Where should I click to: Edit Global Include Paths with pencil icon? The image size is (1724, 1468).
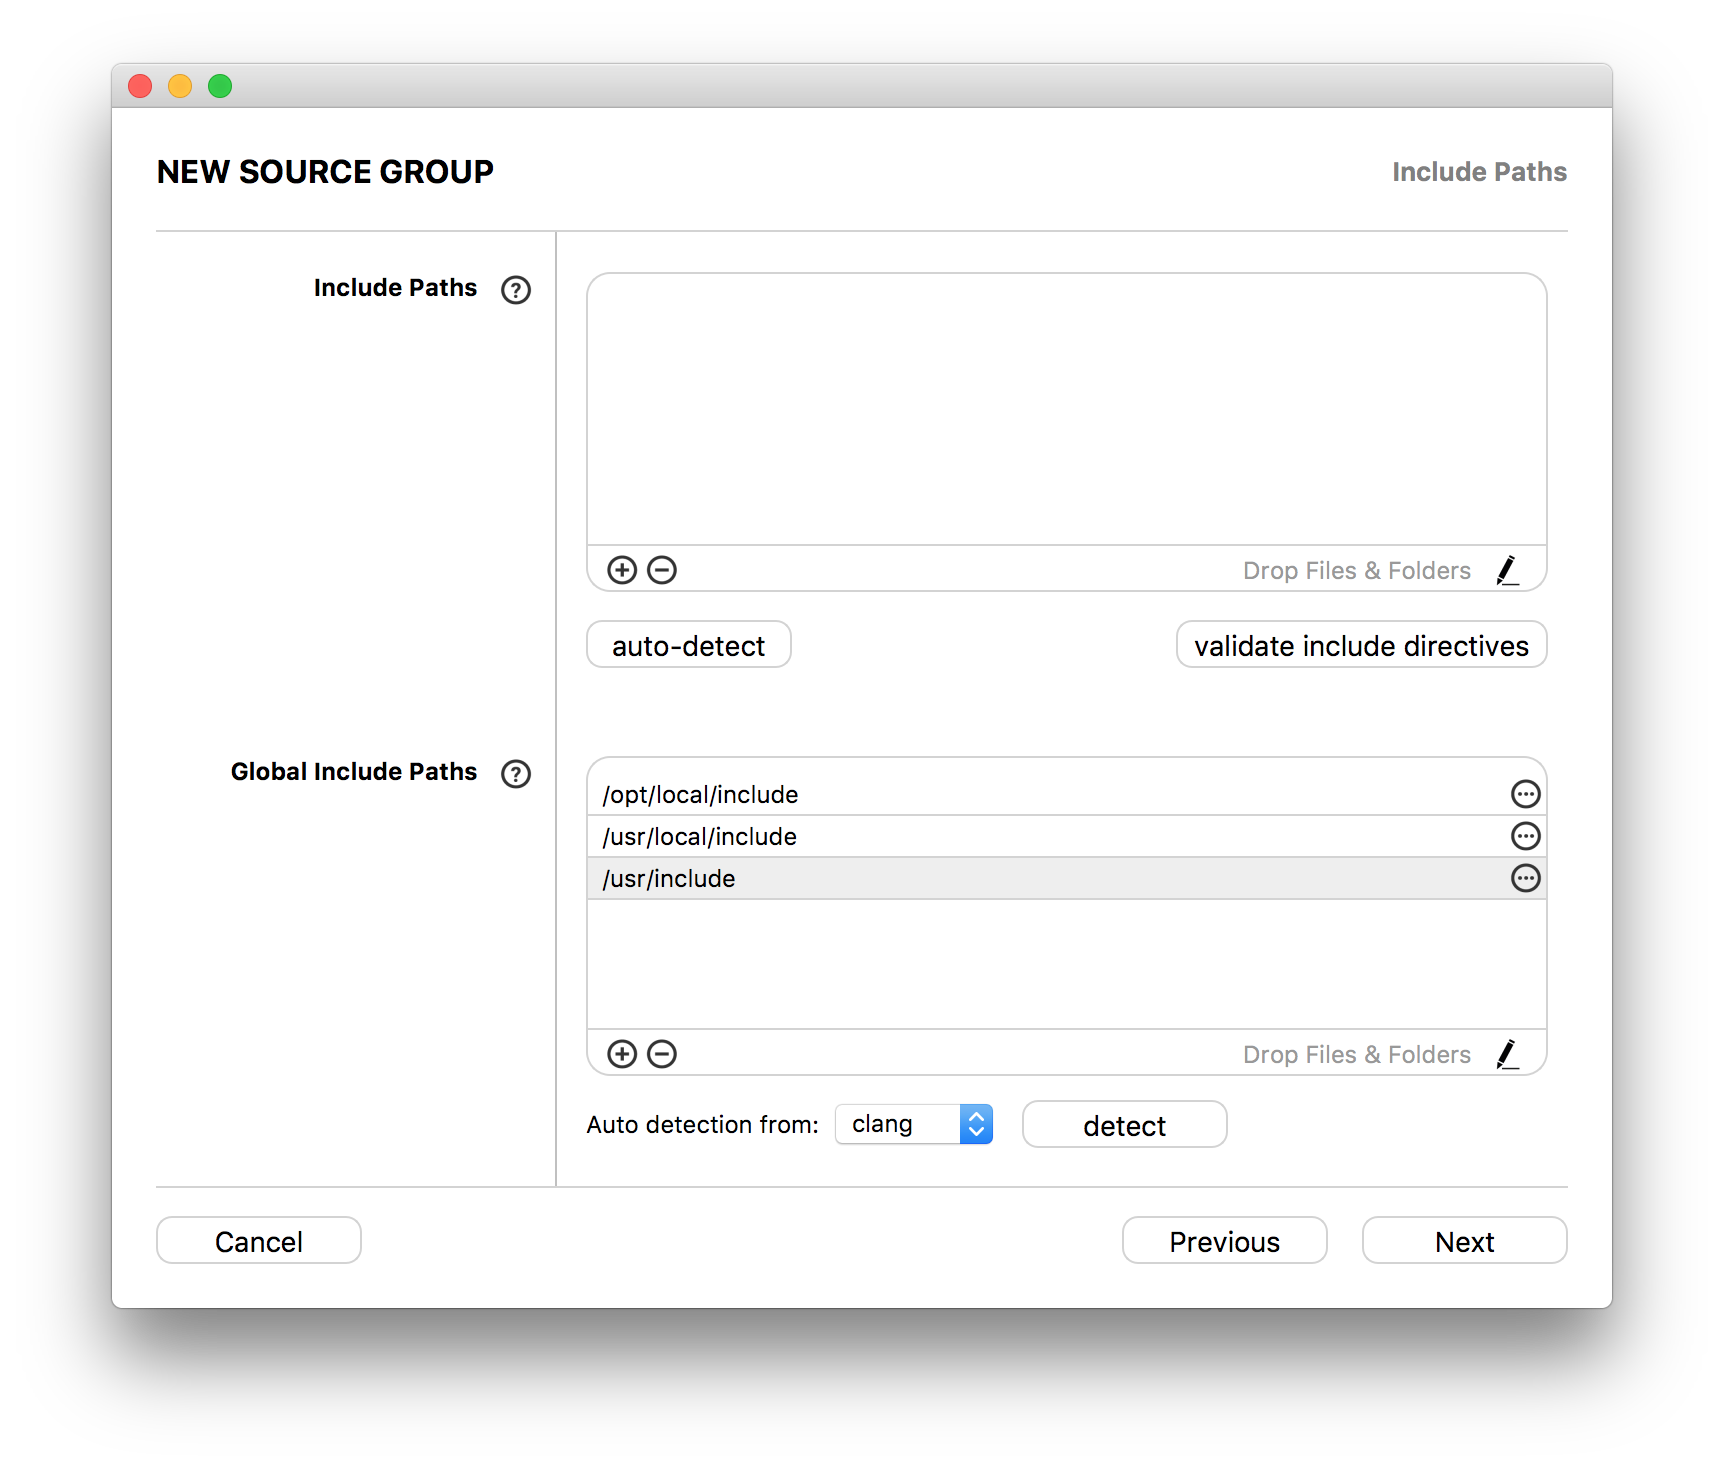pos(1508,1054)
